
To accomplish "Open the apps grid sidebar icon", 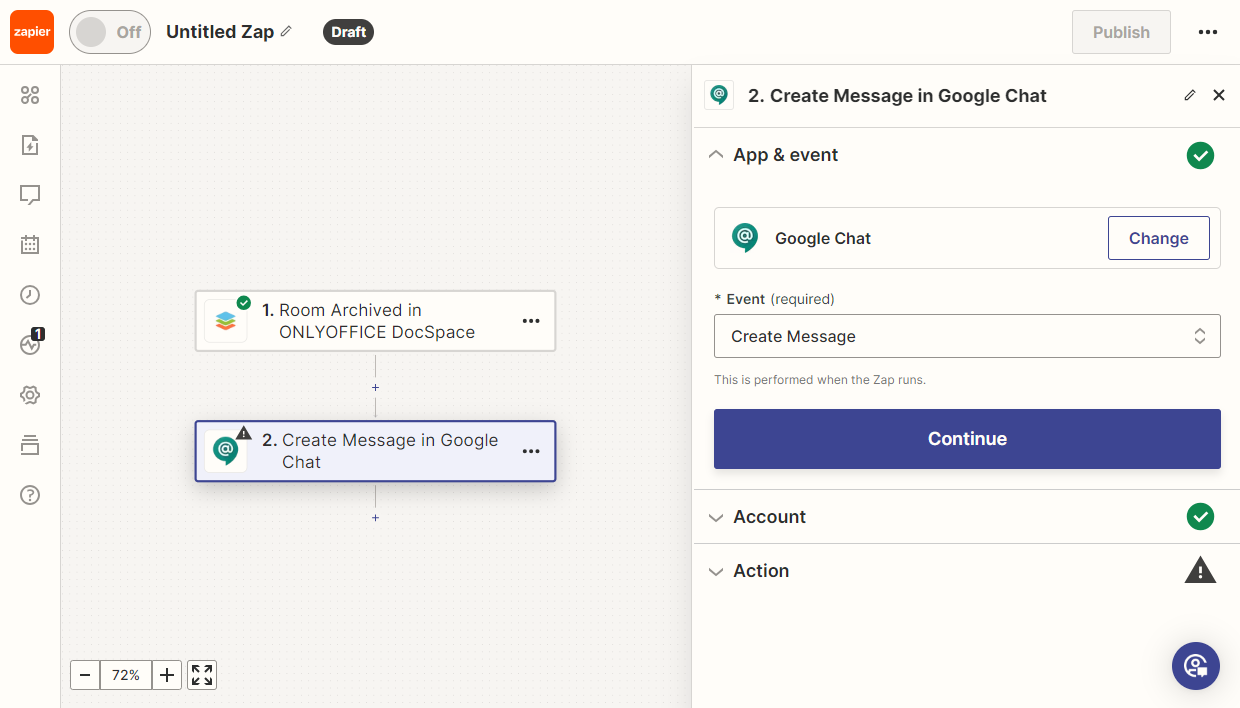I will 30,95.
